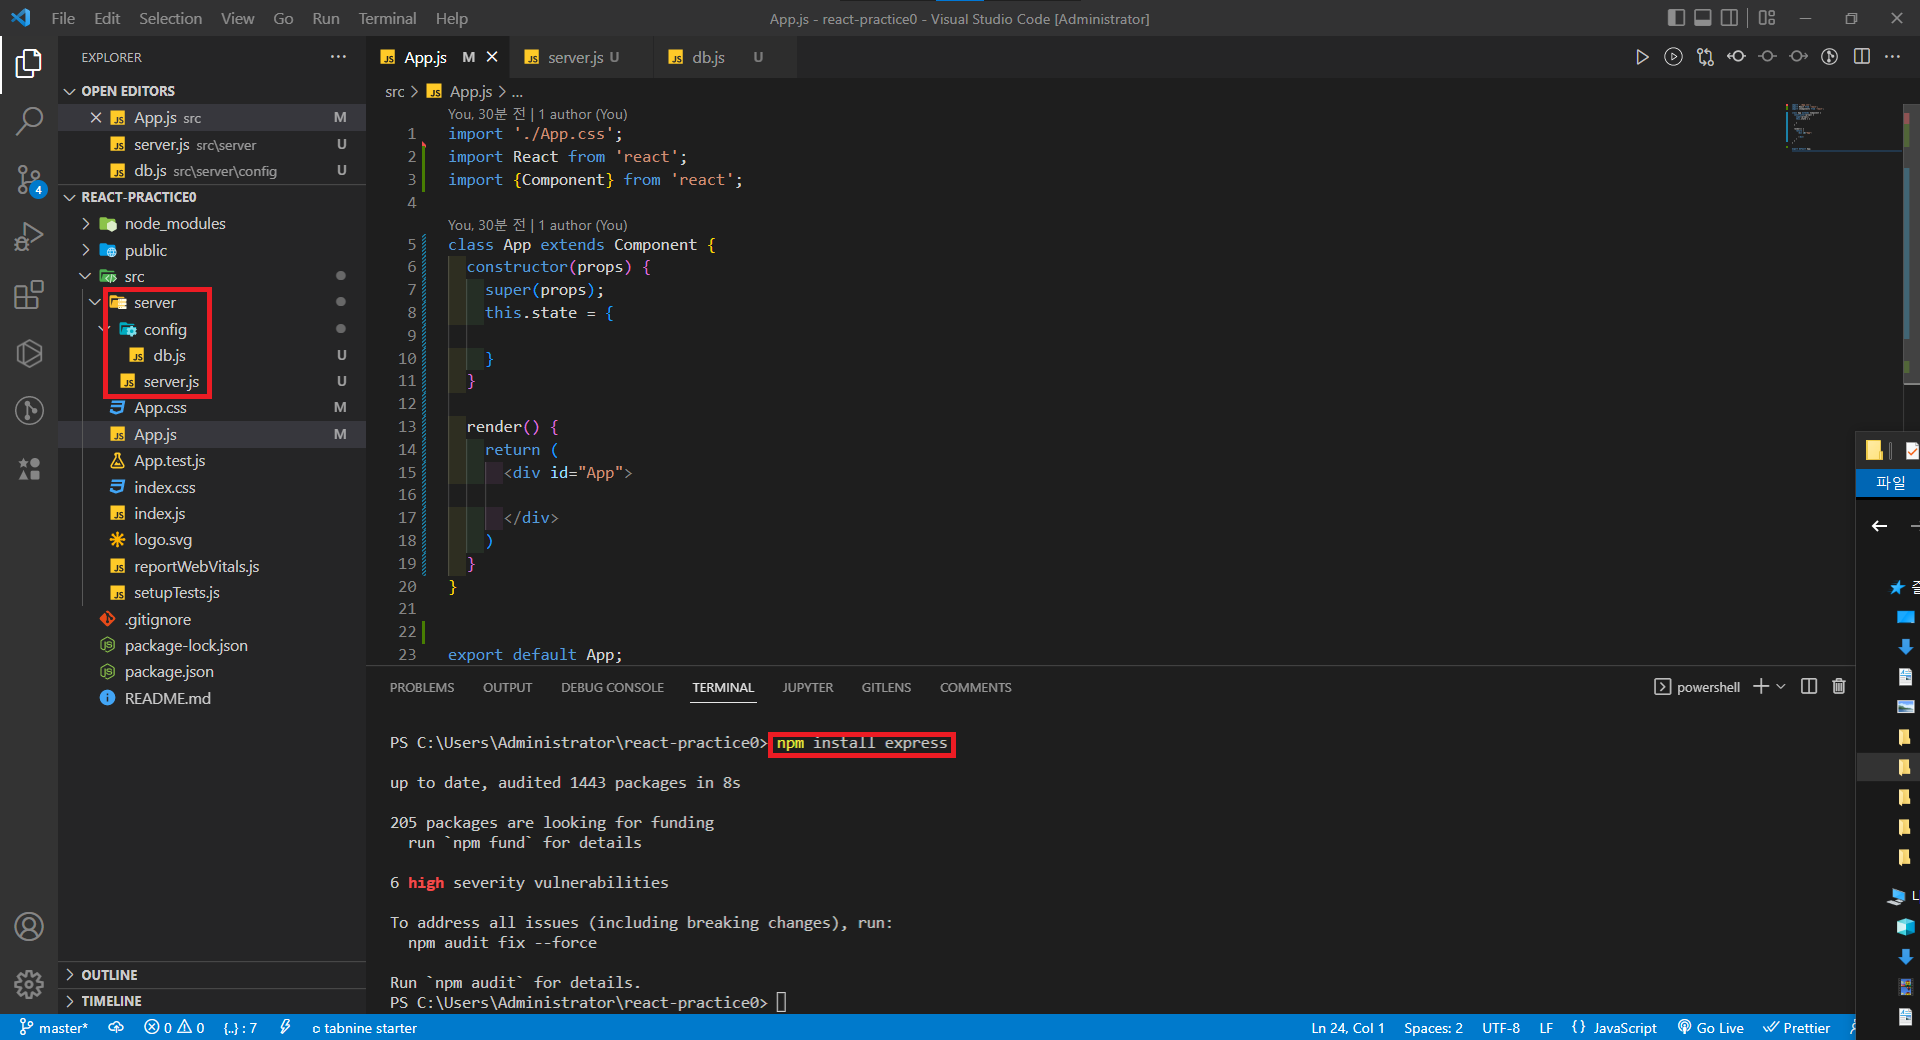
Task: Open Source Control view with 4 changes
Action: click(x=29, y=180)
